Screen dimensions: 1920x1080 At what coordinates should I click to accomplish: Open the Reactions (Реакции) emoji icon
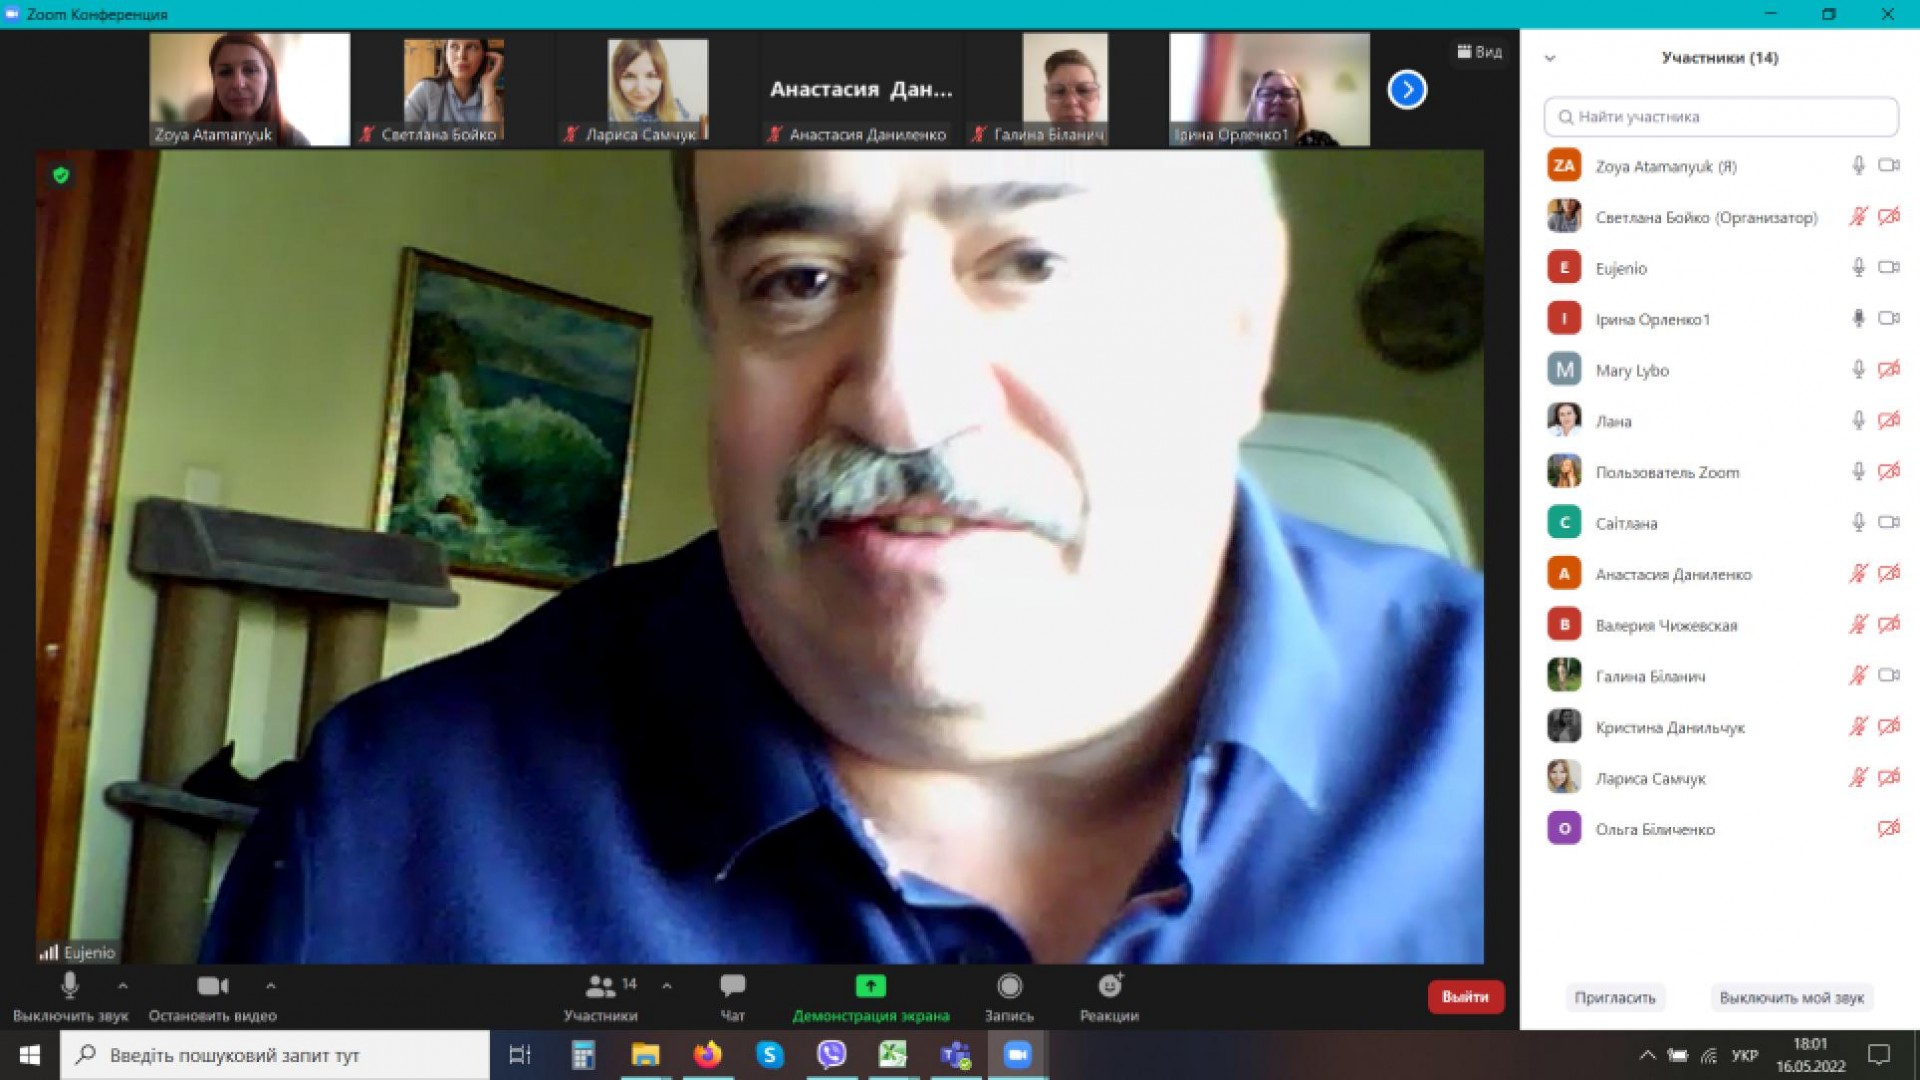pyautogui.click(x=1109, y=986)
